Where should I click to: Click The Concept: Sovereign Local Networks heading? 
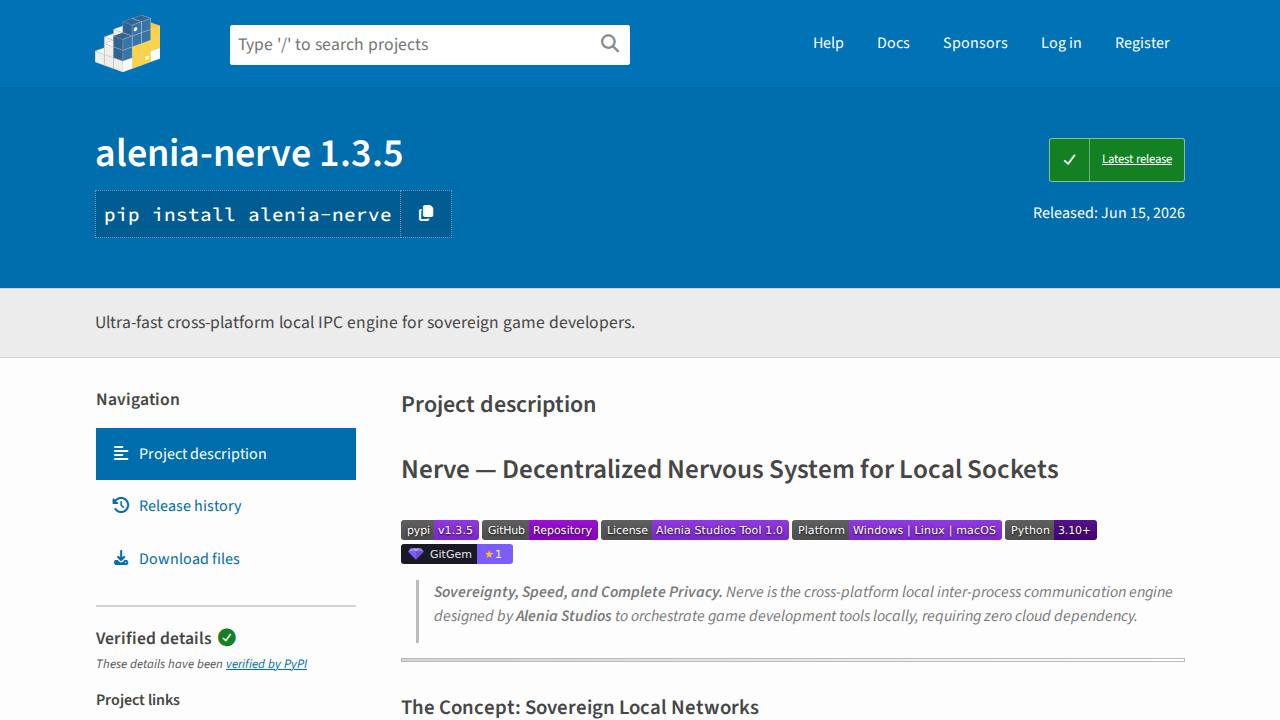(x=580, y=707)
